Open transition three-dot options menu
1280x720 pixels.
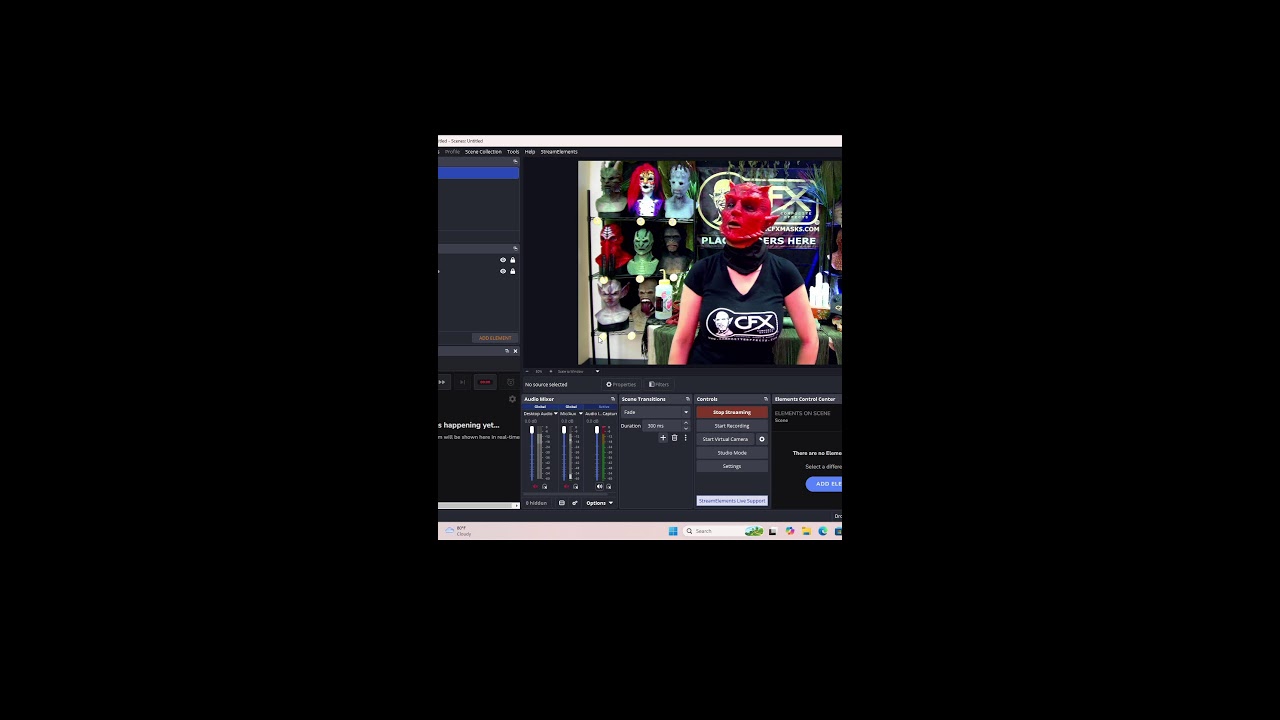(685, 438)
